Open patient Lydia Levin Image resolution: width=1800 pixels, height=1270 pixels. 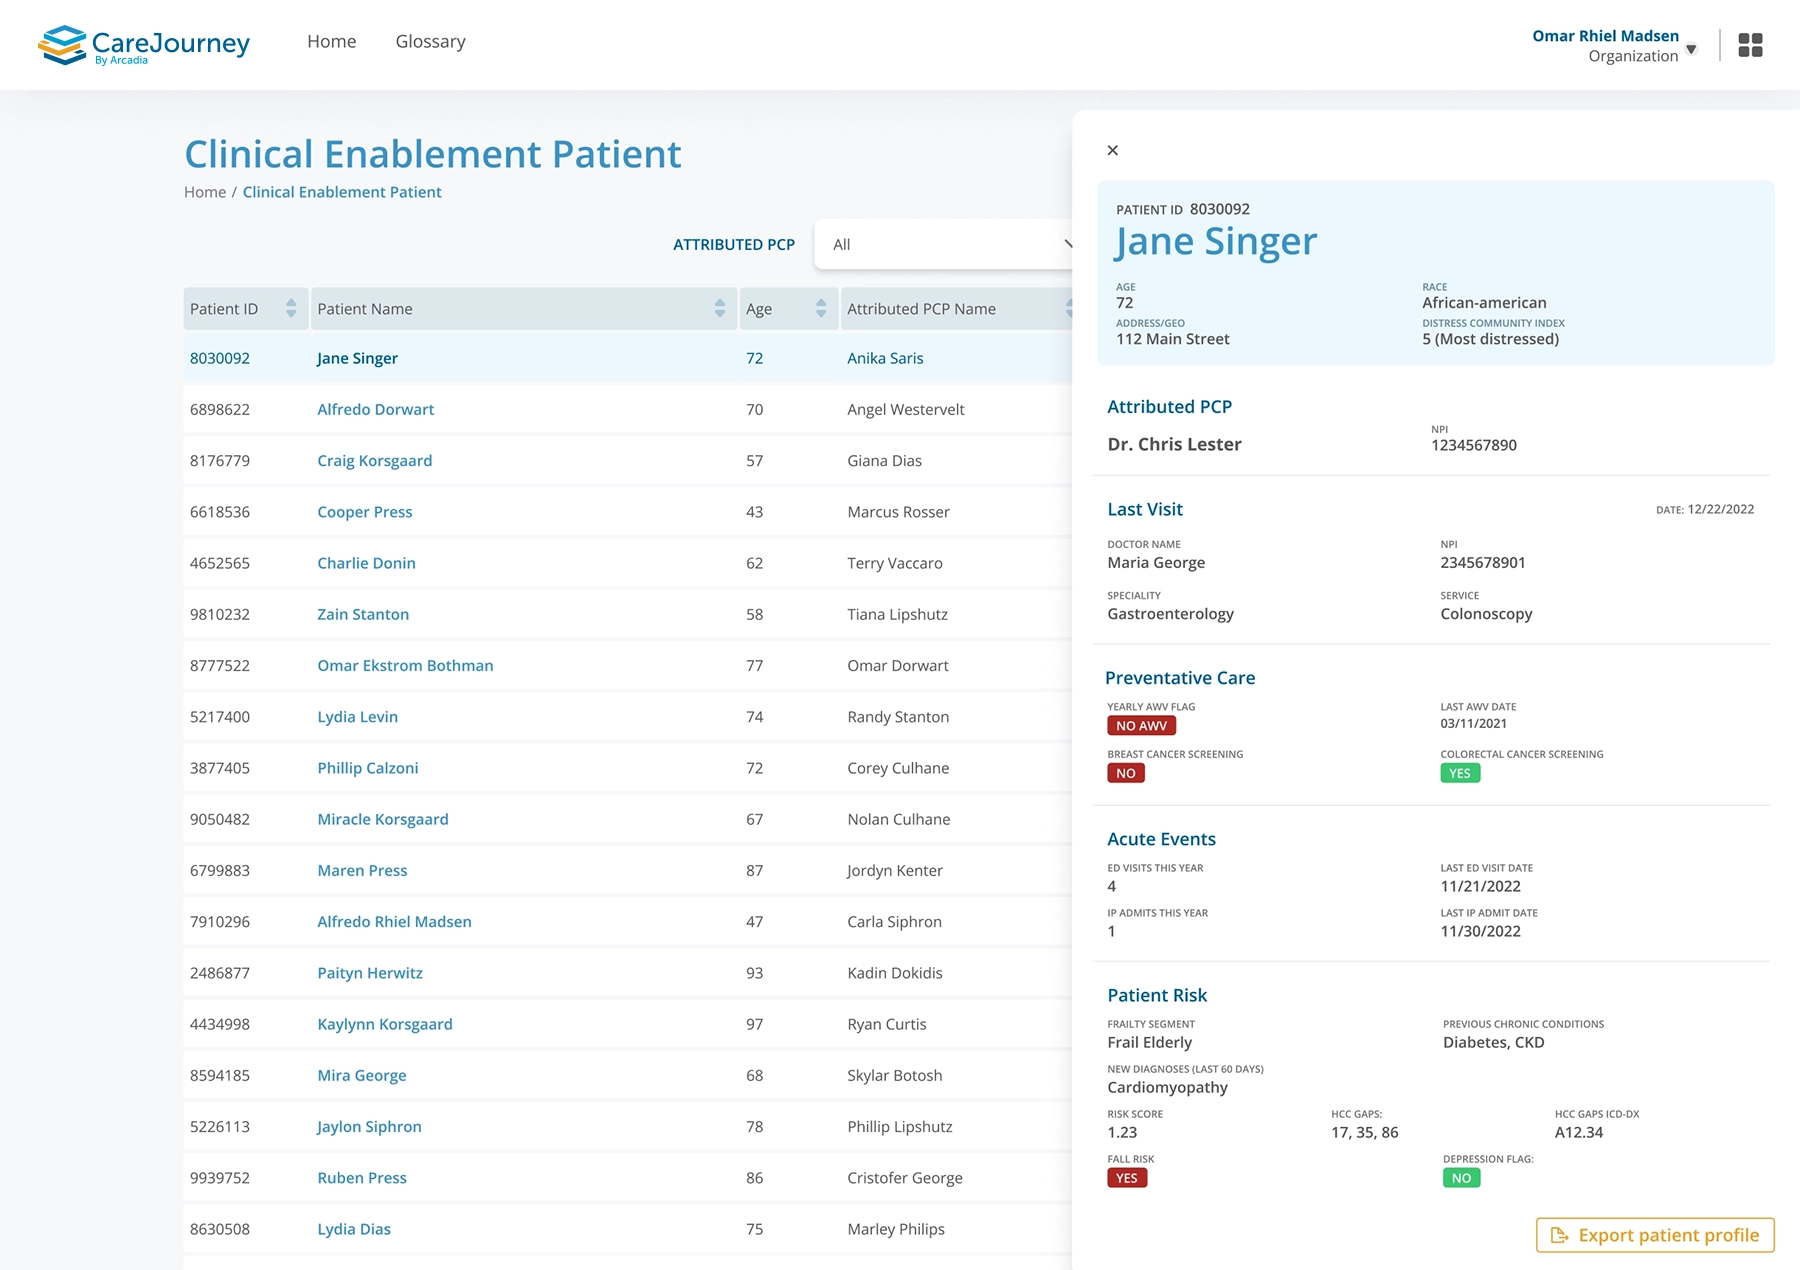click(x=357, y=717)
